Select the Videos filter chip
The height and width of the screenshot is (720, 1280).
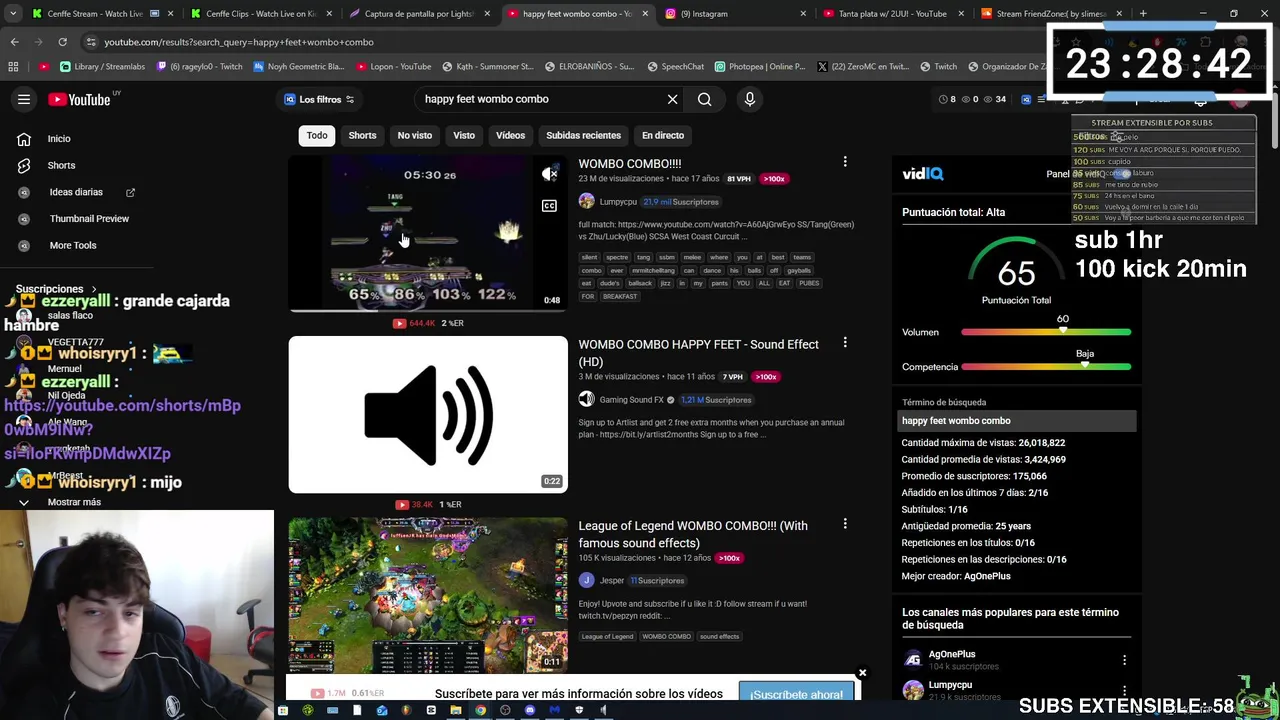tap(510, 135)
